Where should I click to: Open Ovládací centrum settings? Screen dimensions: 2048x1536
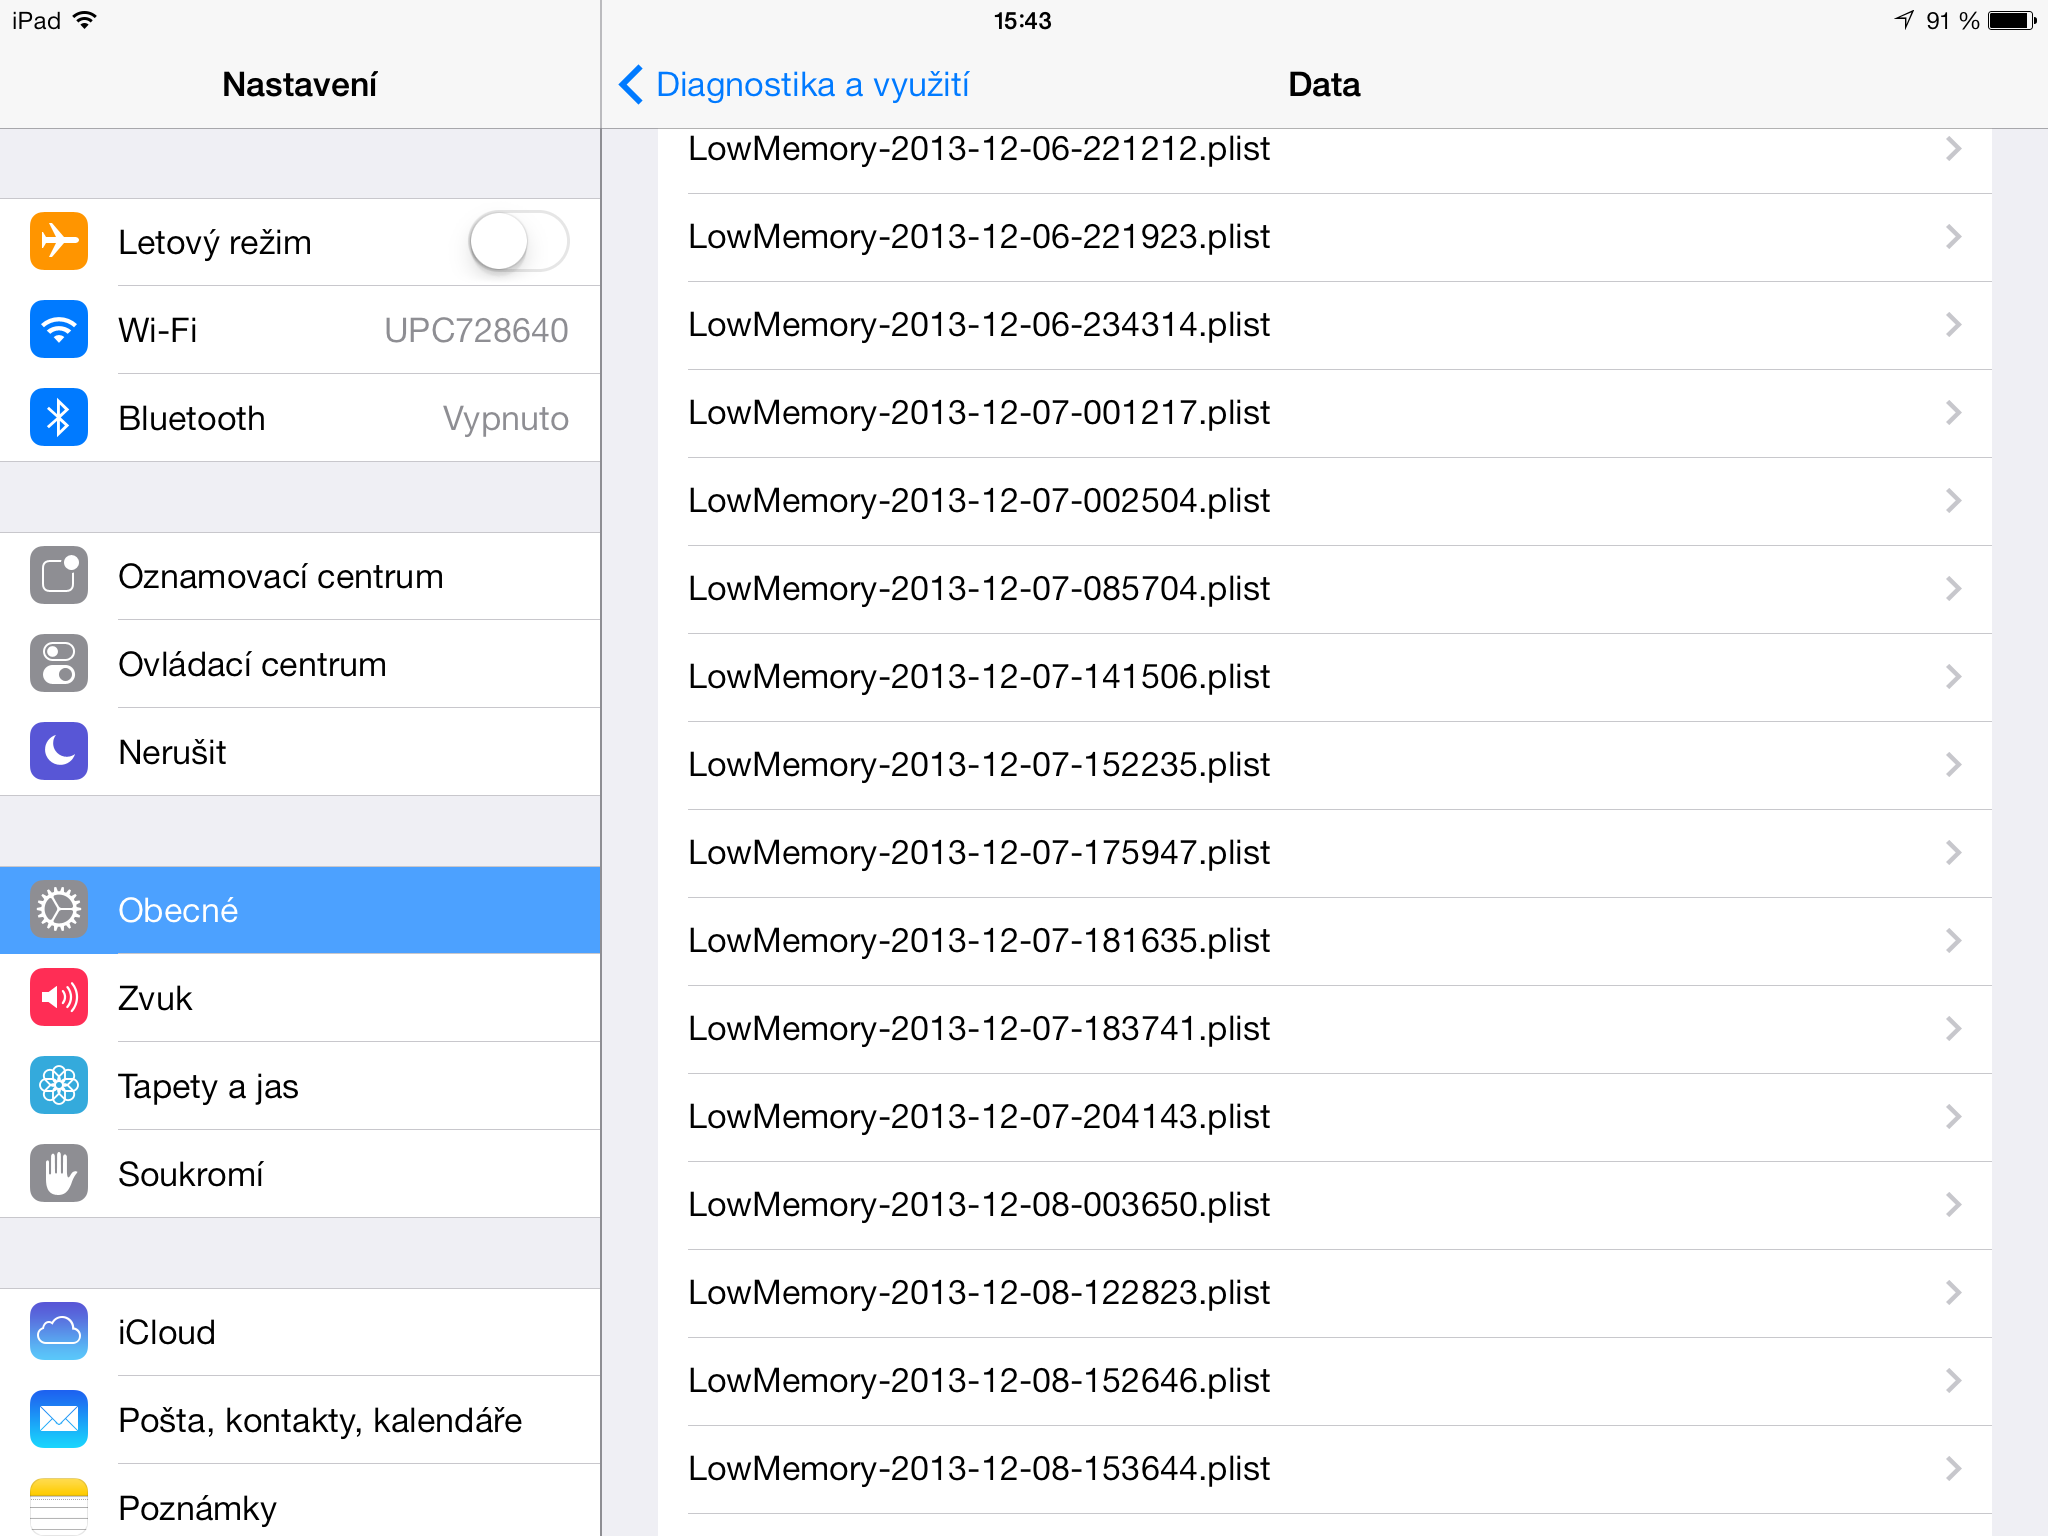tap(300, 664)
